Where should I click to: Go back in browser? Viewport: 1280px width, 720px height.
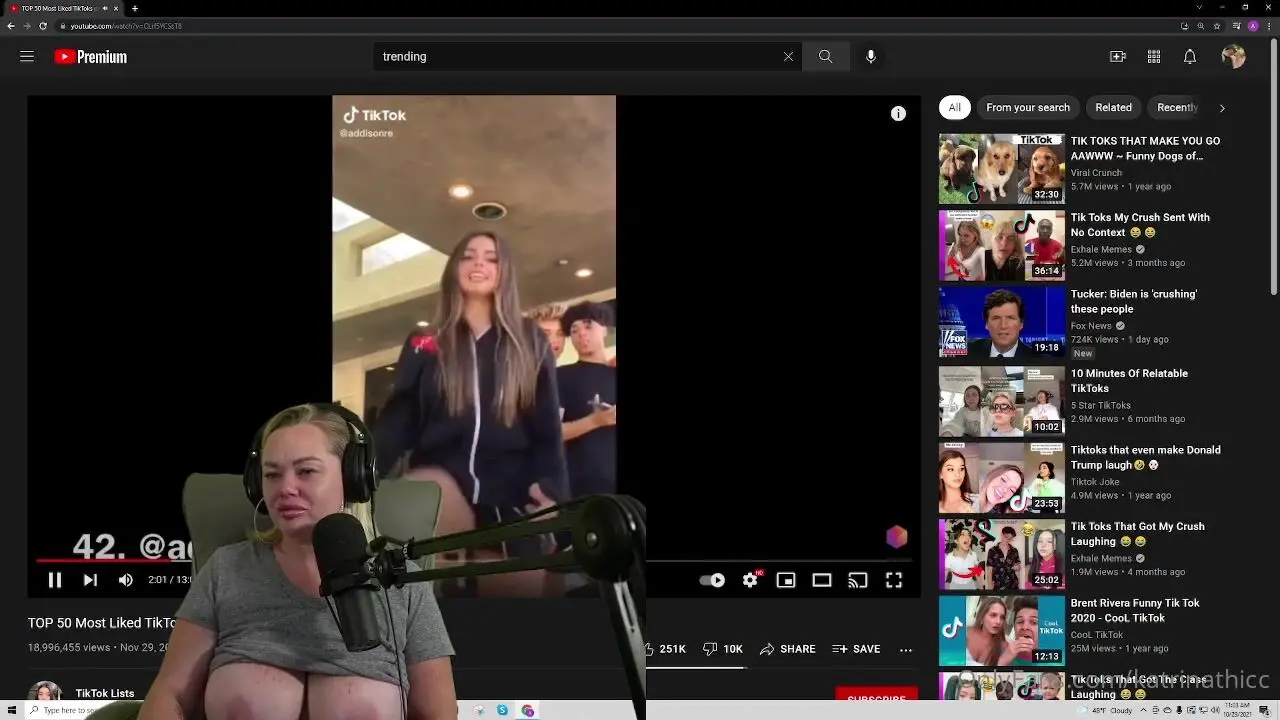[x=11, y=26]
